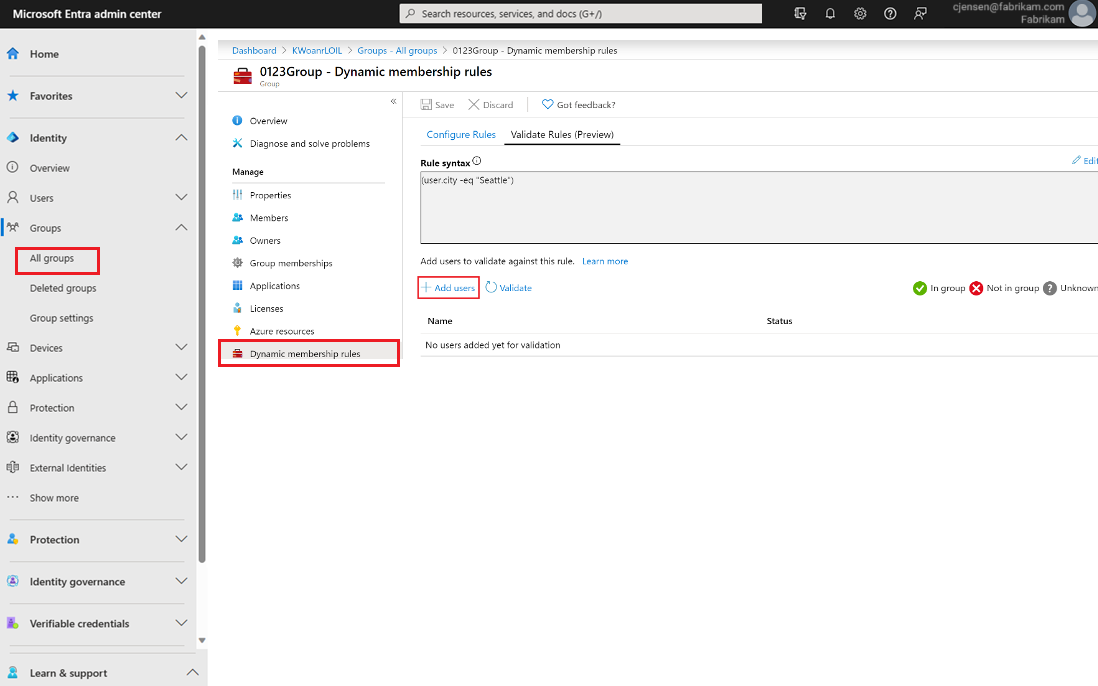Click the Applications grid icon in sidebar

point(13,377)
